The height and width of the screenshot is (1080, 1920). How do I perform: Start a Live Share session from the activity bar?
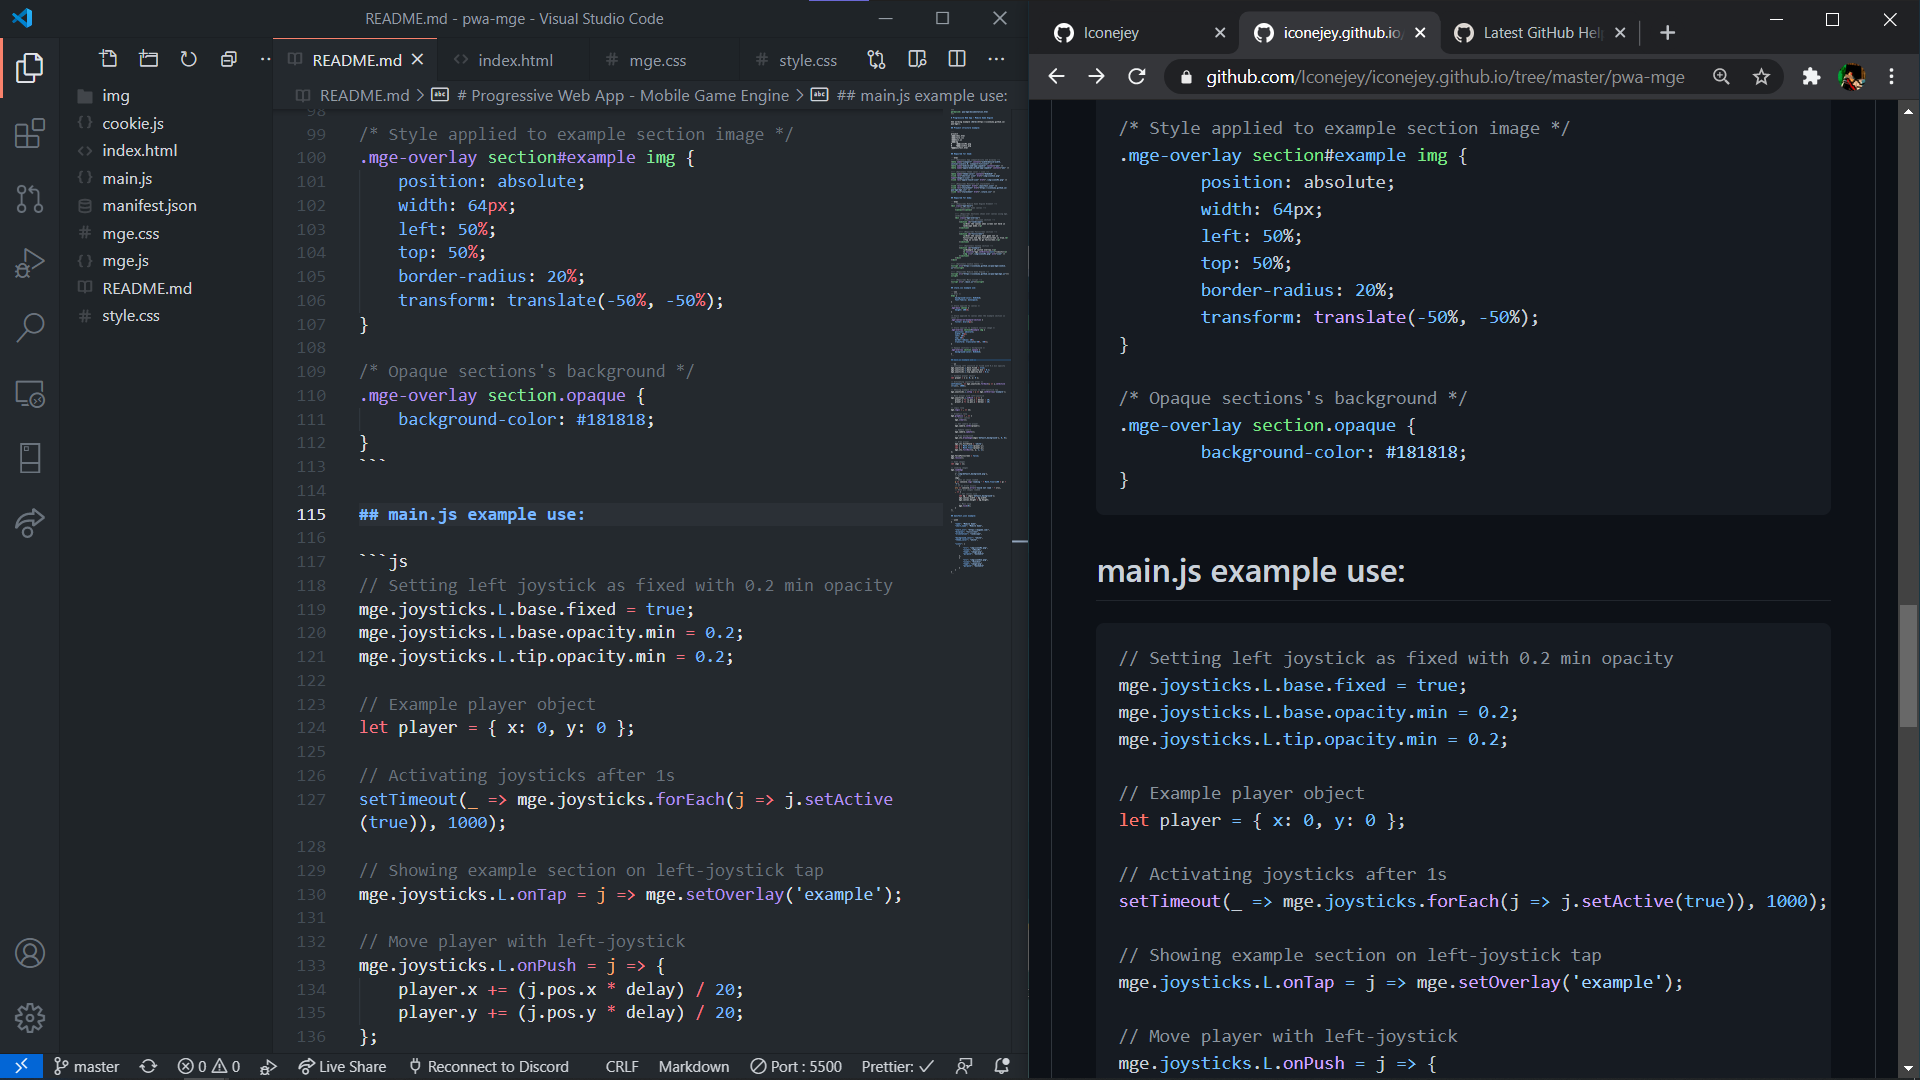(30, 523)
